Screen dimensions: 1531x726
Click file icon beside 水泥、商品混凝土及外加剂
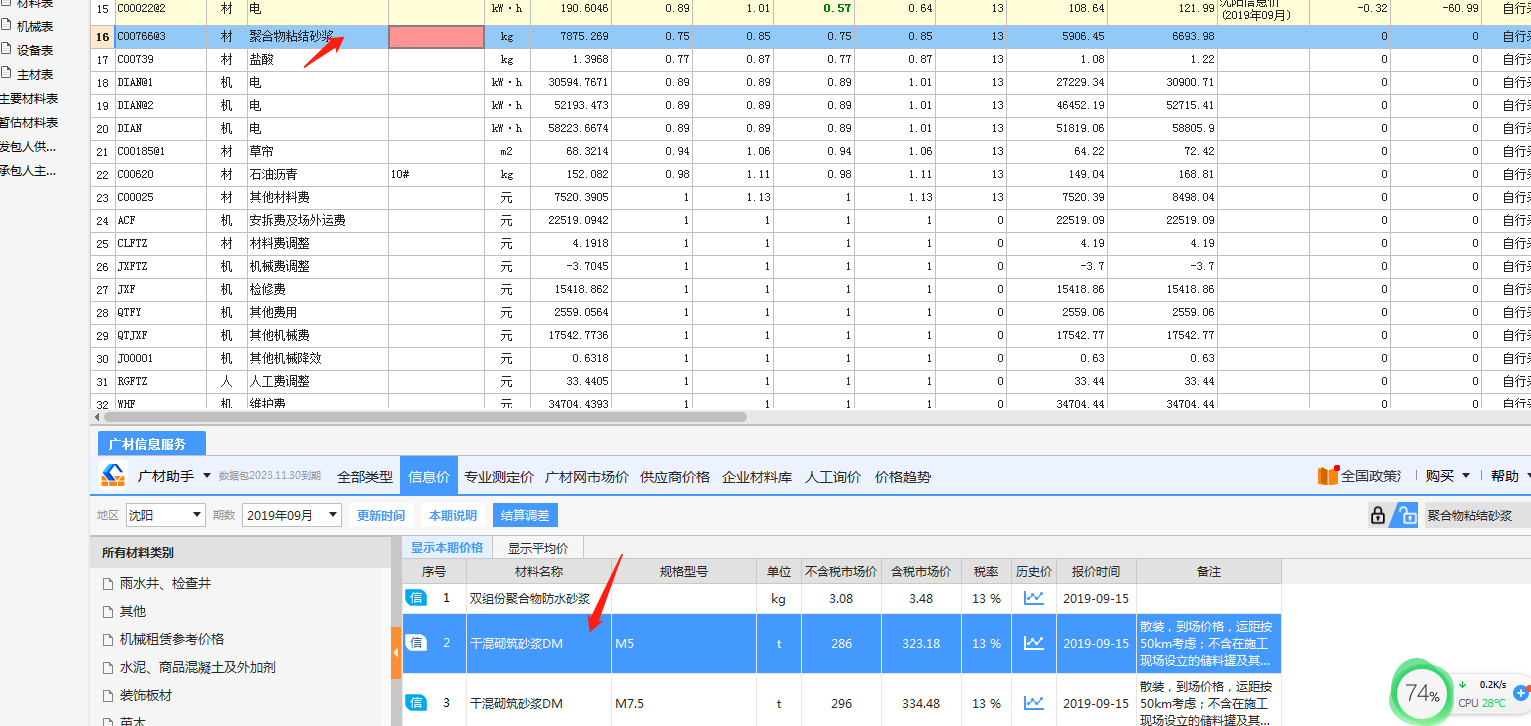pyautogui.click(x=108, y=667)
